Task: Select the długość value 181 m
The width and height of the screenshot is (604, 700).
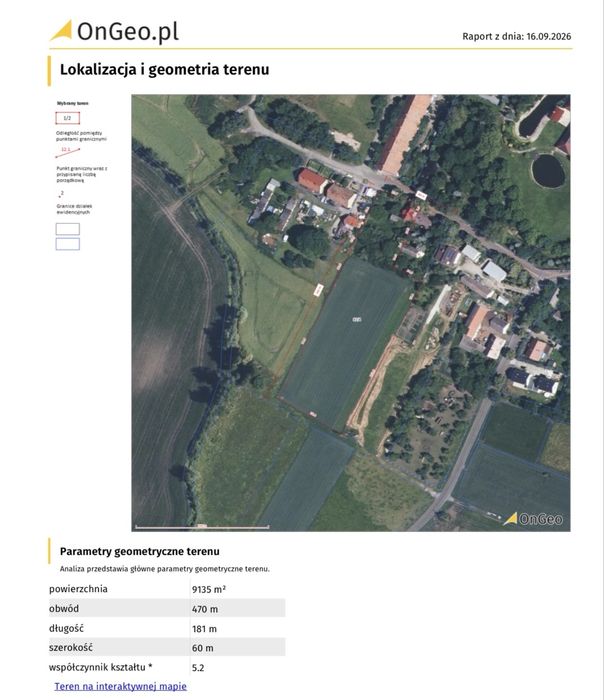Action: pos(204,629)
